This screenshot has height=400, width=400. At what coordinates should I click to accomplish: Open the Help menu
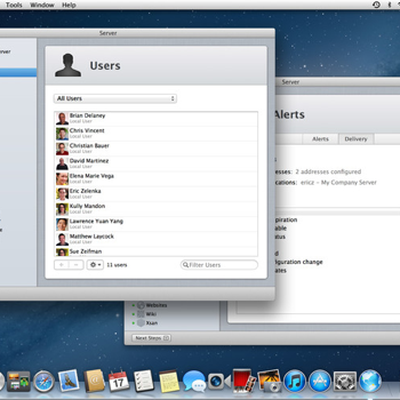point(69,5)
